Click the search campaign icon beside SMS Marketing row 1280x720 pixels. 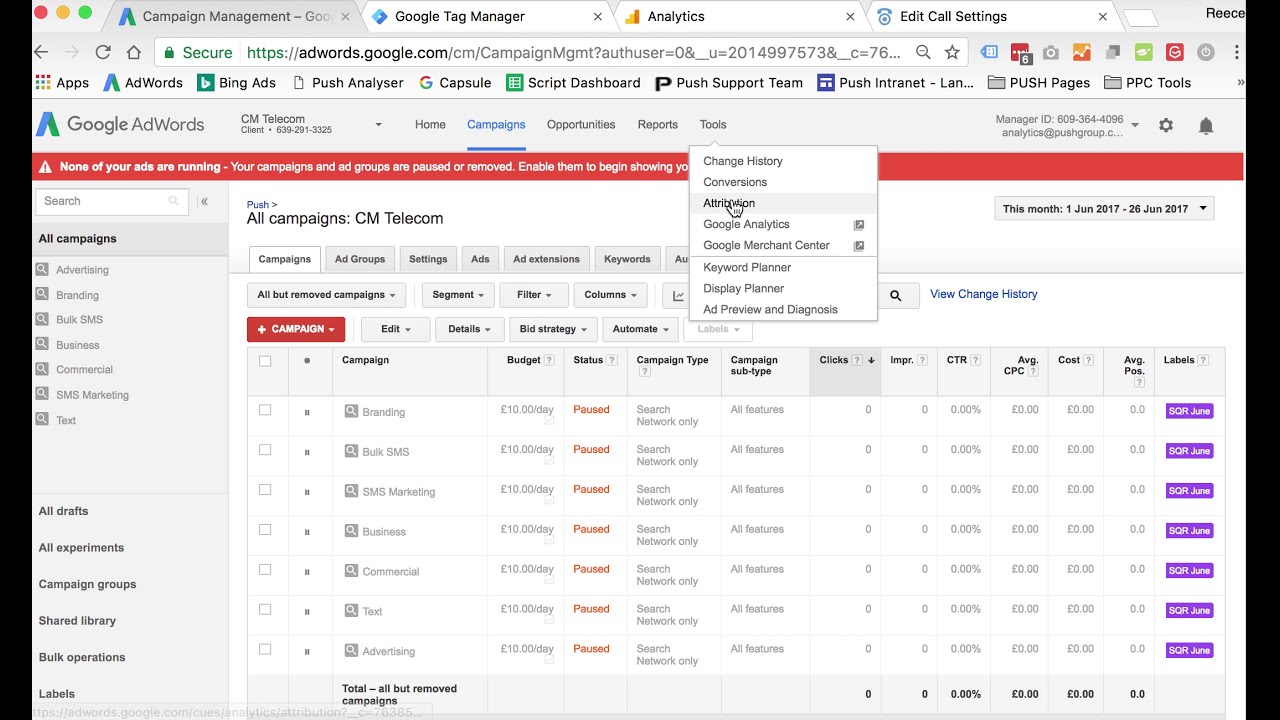click(351, 491)
